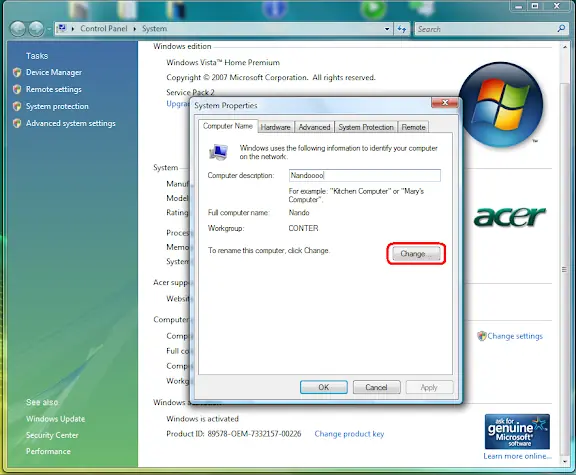
Task: Click 'Windows is activated' text
Action: pos(202,419)
